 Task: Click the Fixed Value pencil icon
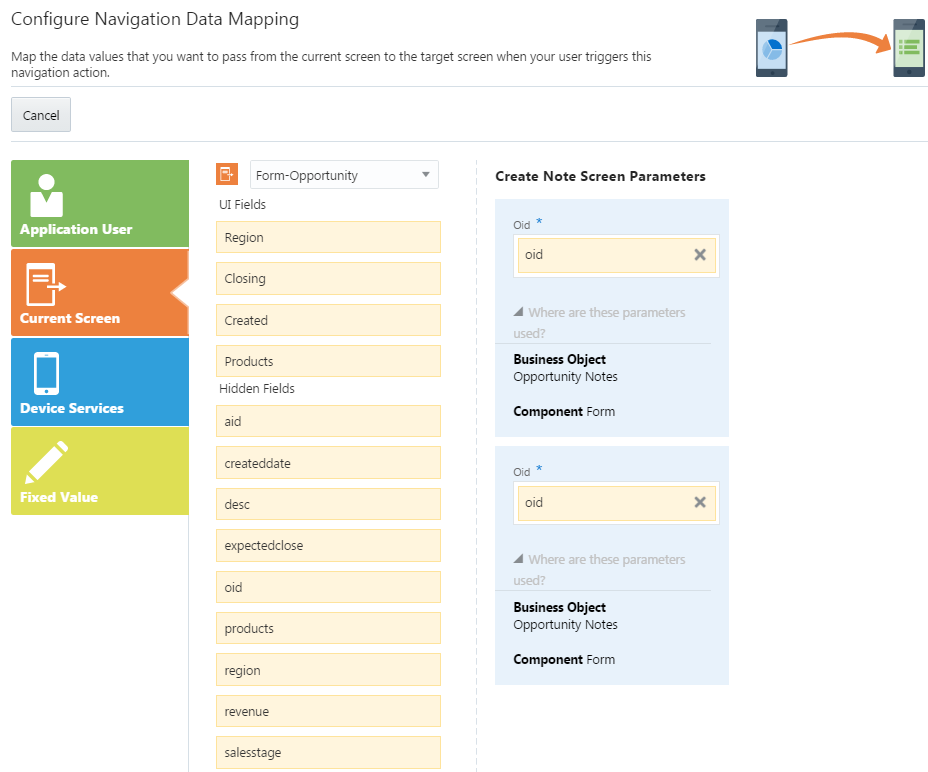[x=46, y=462]
